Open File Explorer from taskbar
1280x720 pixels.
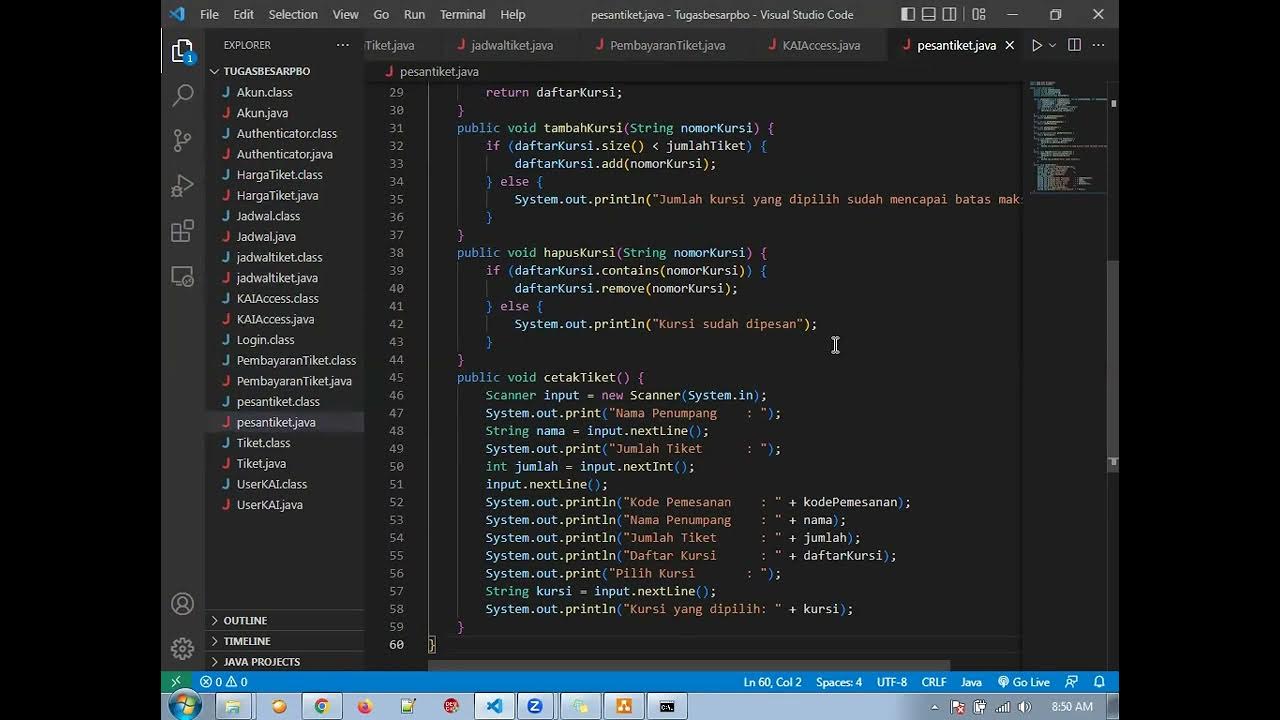pyautogui.click(x=233, y=706)
